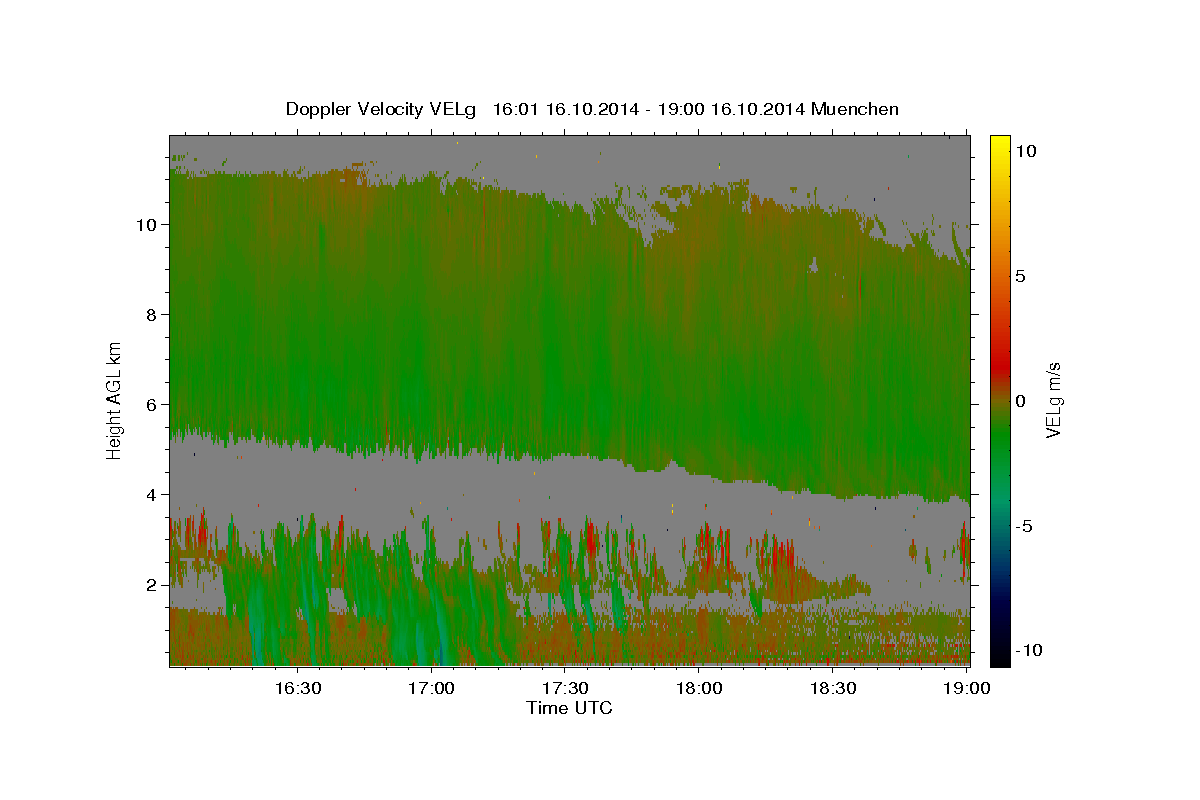Click the colorbar value 0 label
This screenshot has height=800, width=1200.
(1021, 401)
